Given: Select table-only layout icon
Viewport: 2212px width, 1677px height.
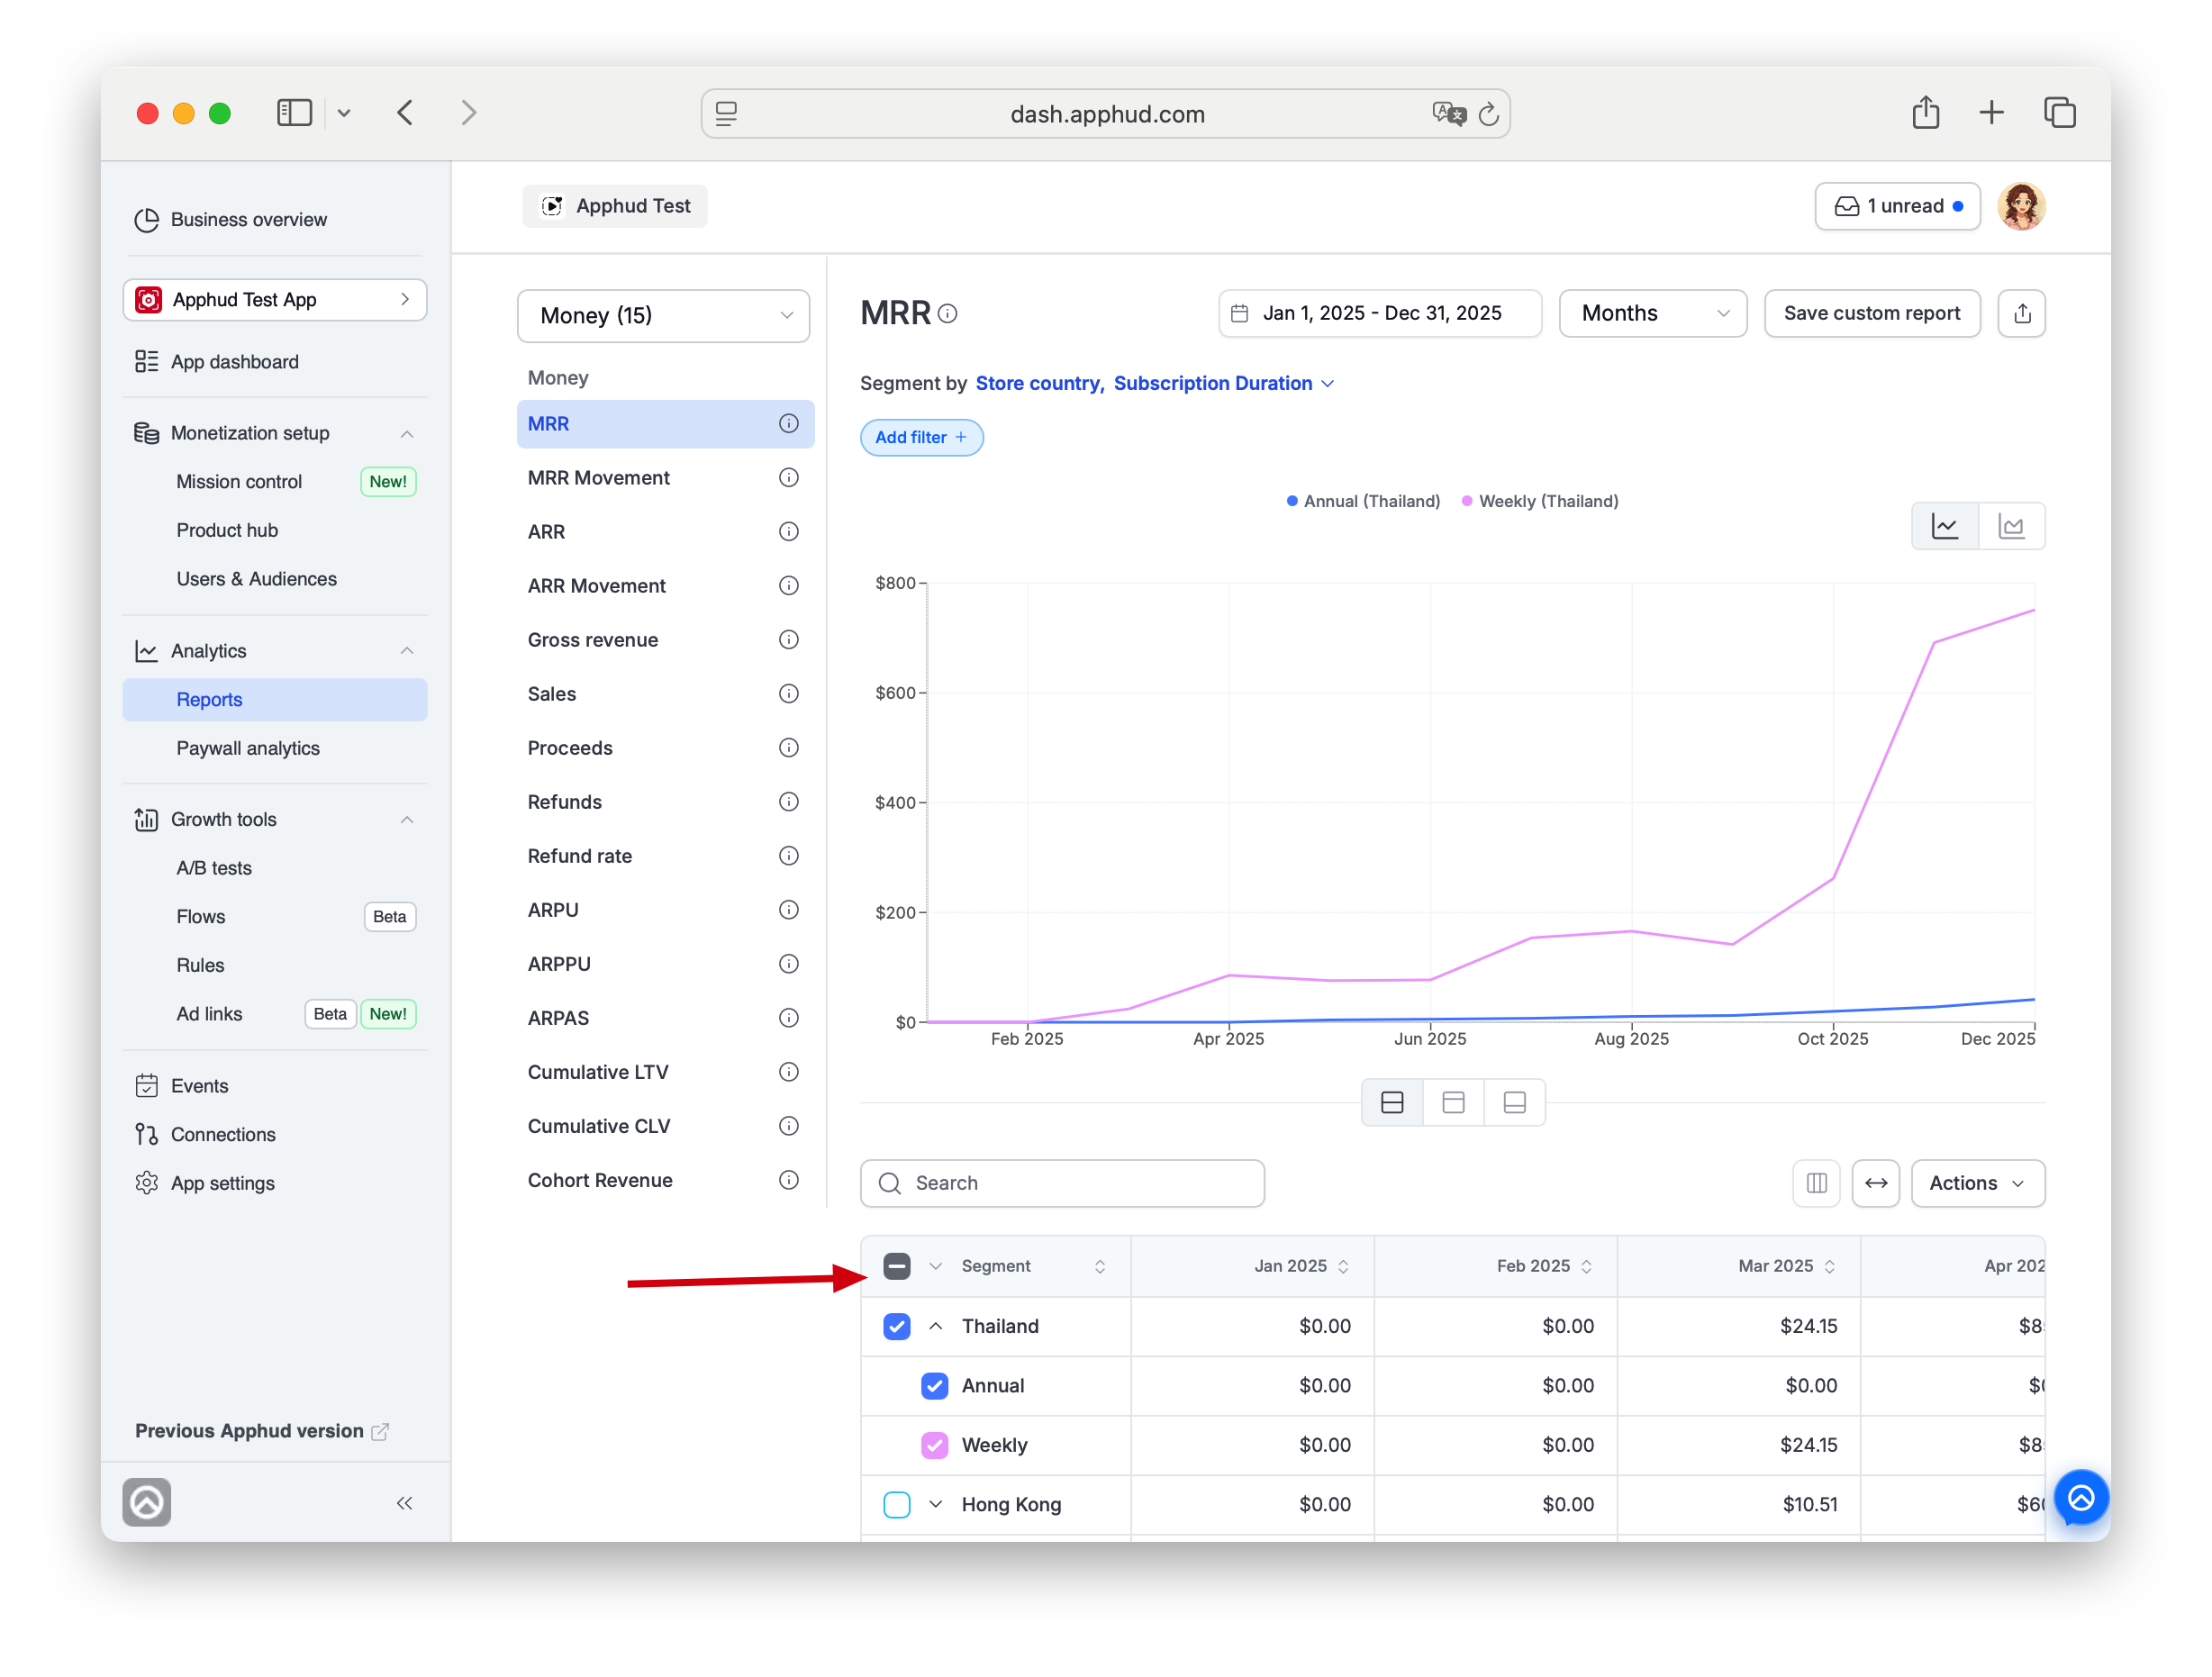Looking at the screenshot, I should (x=1514, y=1102).
